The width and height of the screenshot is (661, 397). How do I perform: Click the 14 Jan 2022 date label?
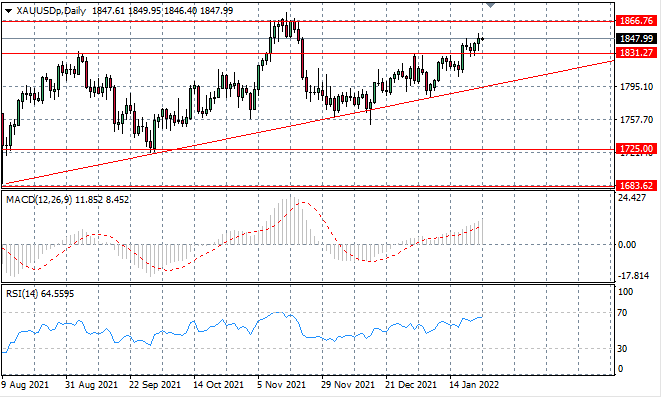click(x=474, y=385)
